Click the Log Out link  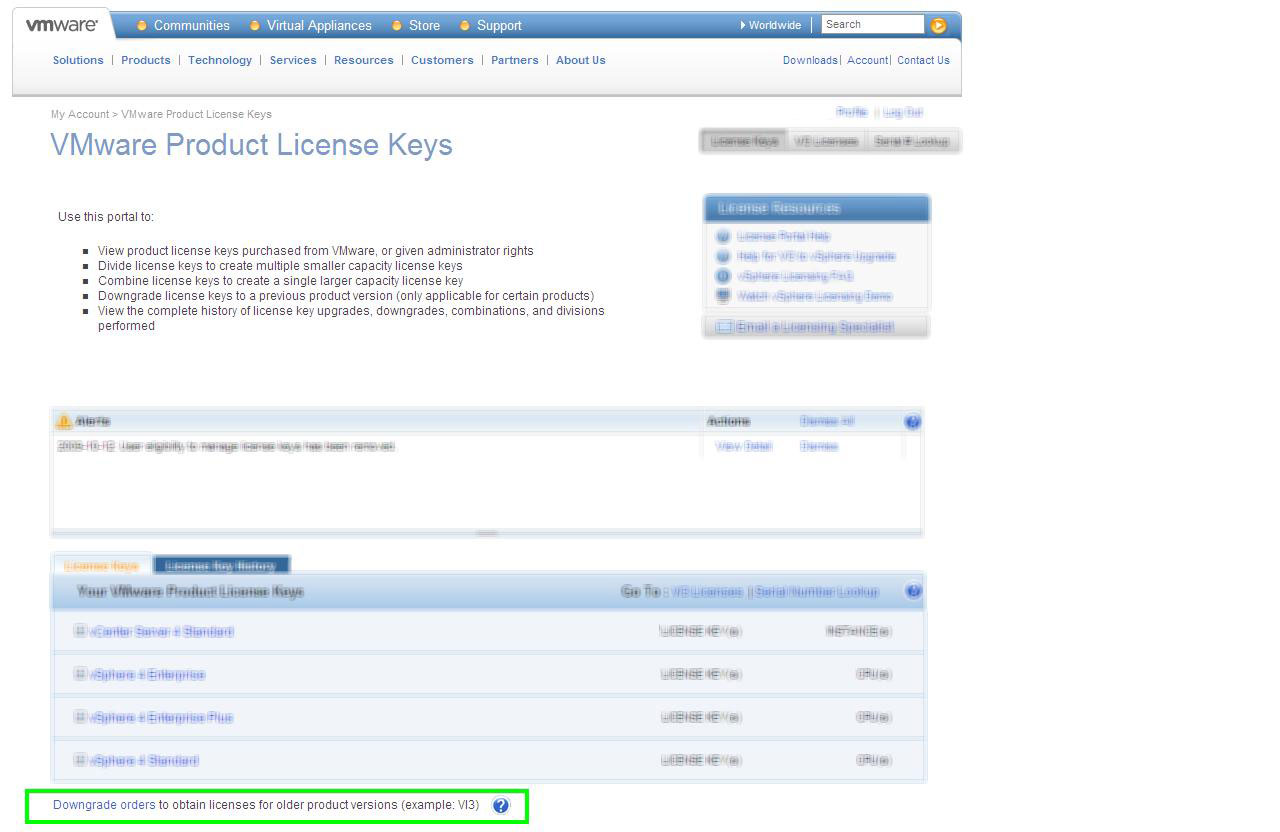[x=902, y=112]
